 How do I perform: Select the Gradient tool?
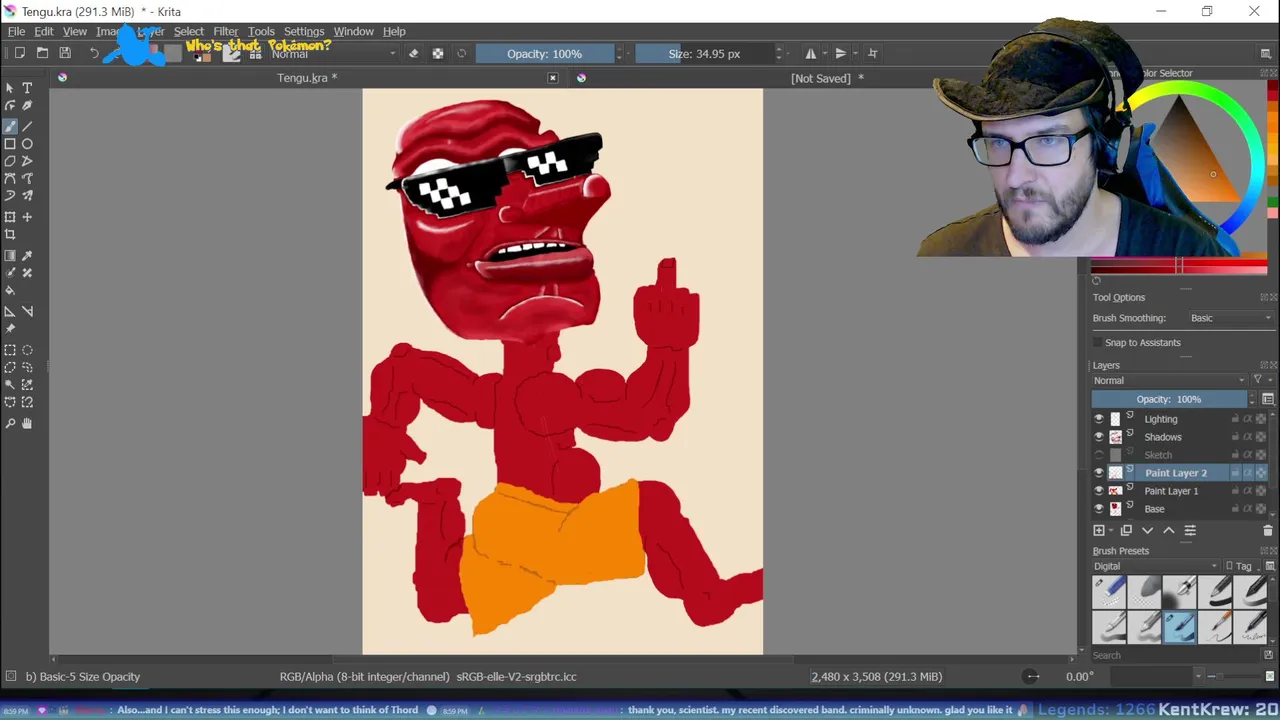[x=10, y=256]
